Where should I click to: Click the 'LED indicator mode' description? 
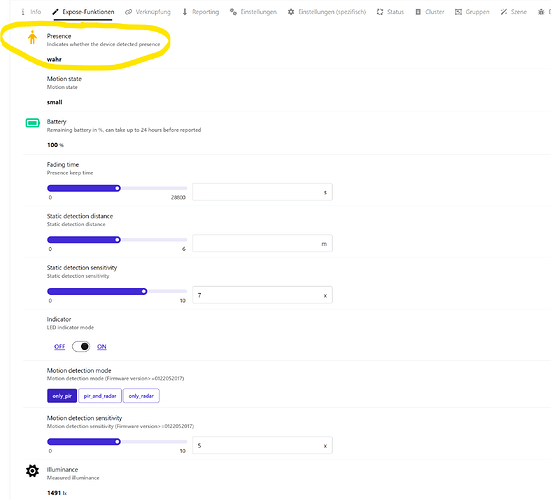(70, 327)
